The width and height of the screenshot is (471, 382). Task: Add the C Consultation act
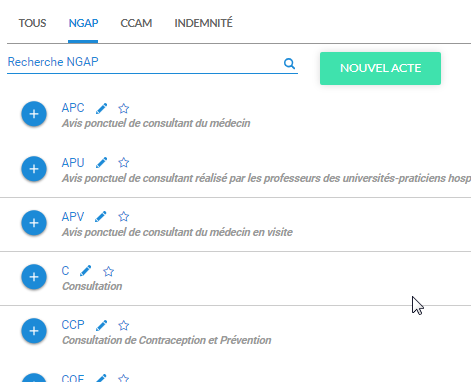point(34,277)
